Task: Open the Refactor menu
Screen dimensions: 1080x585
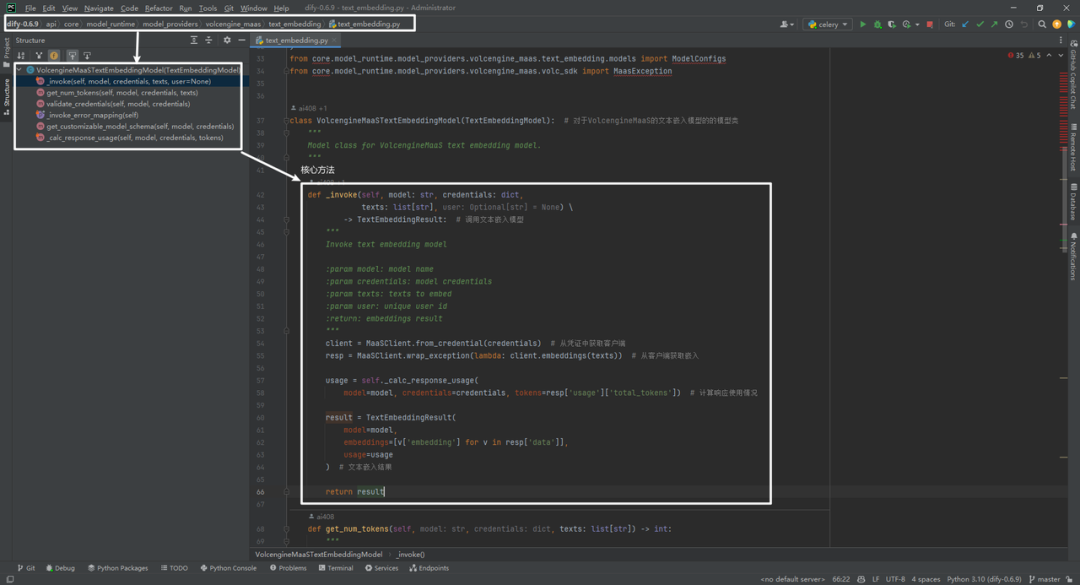Action: pyautogui.click(x=158, y=8)
